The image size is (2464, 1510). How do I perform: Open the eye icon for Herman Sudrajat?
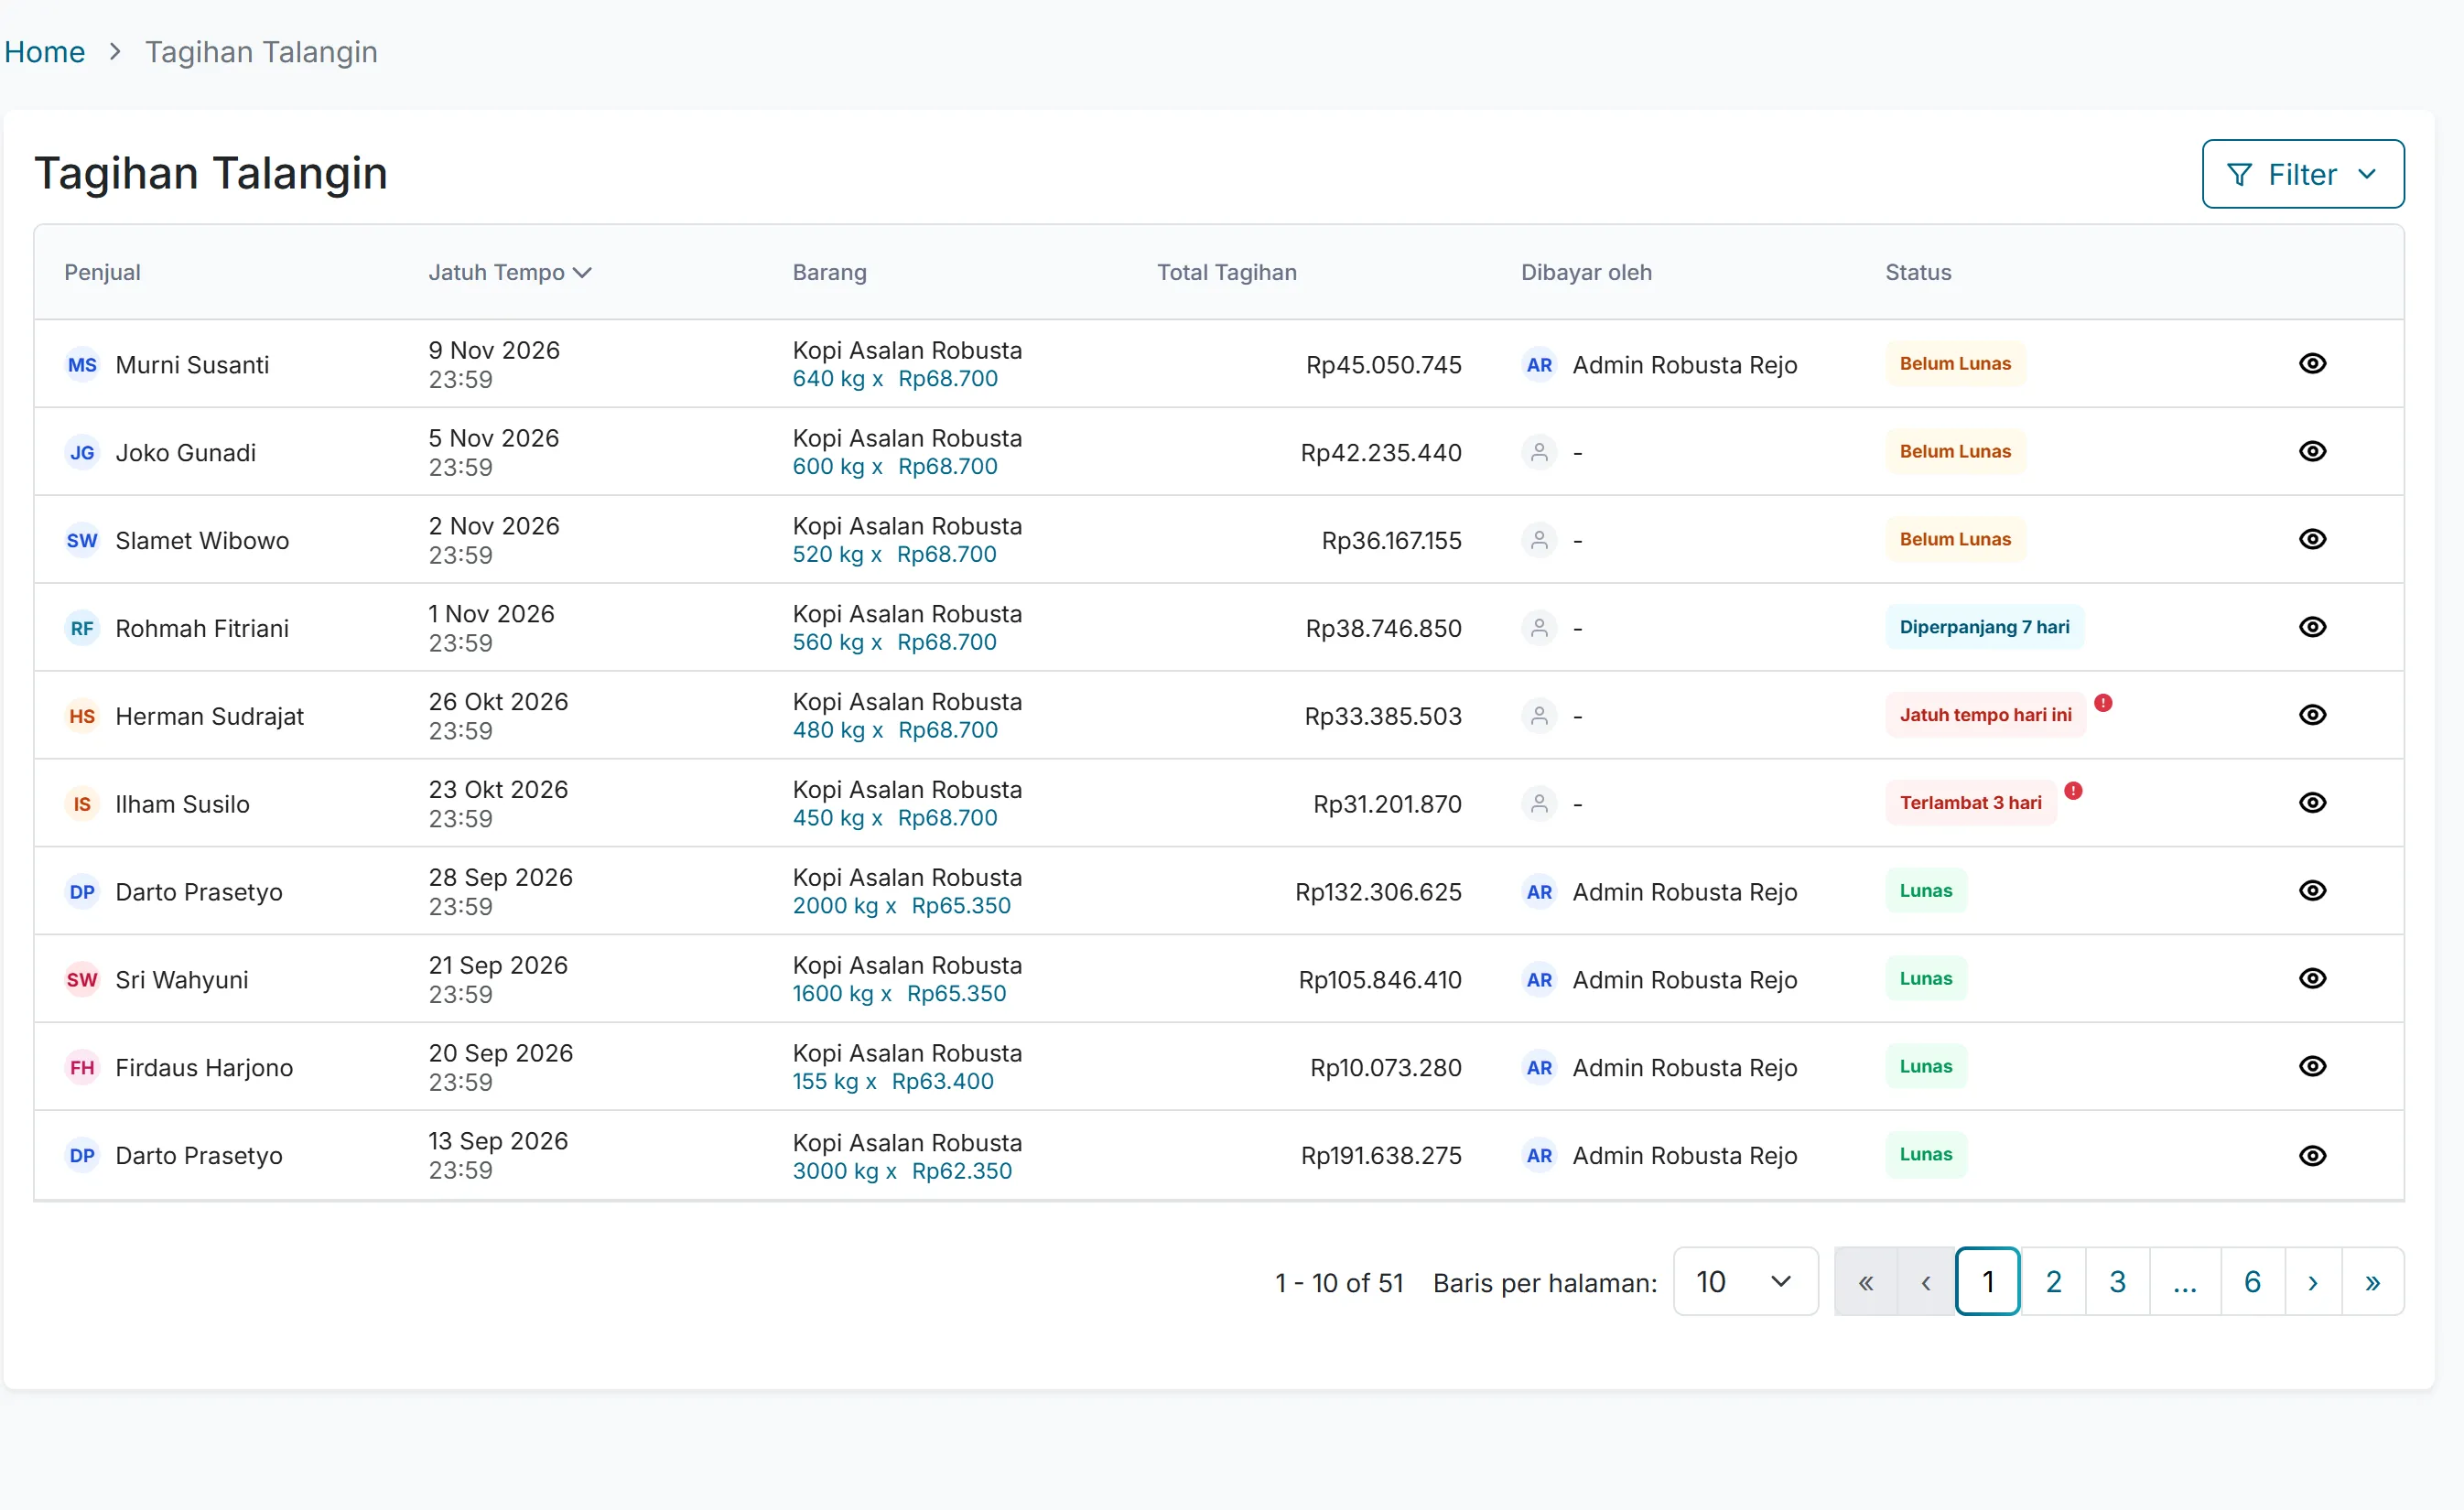click(x=2312, y=715)
